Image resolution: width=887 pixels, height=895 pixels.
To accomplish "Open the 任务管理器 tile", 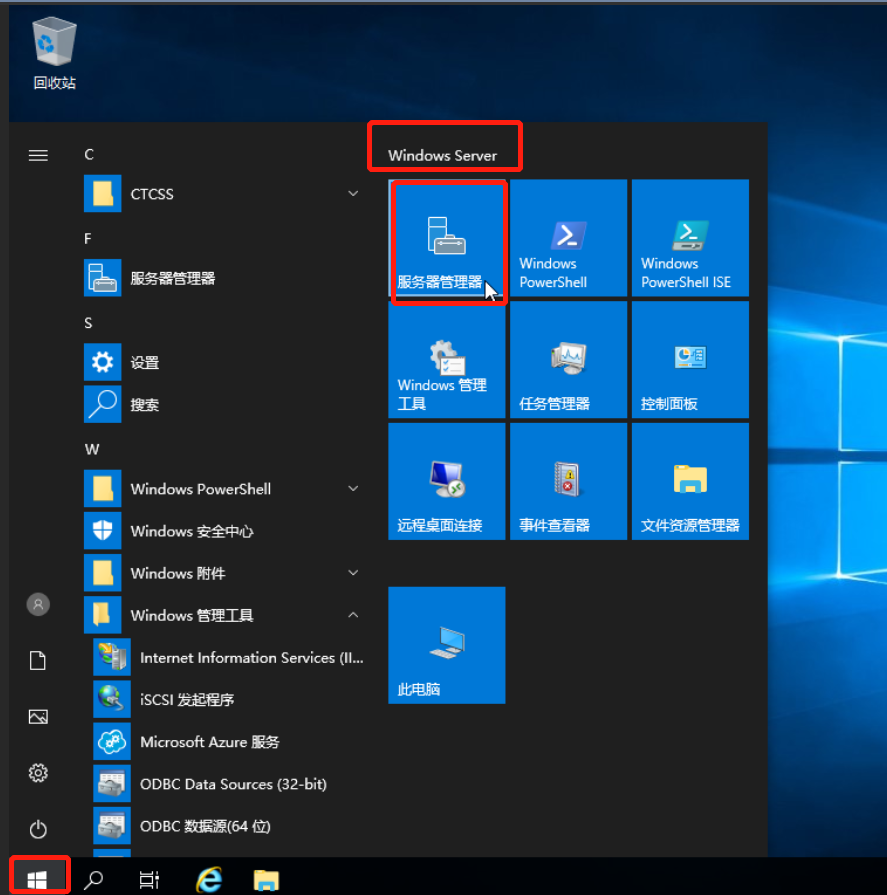I will [569, 360].
